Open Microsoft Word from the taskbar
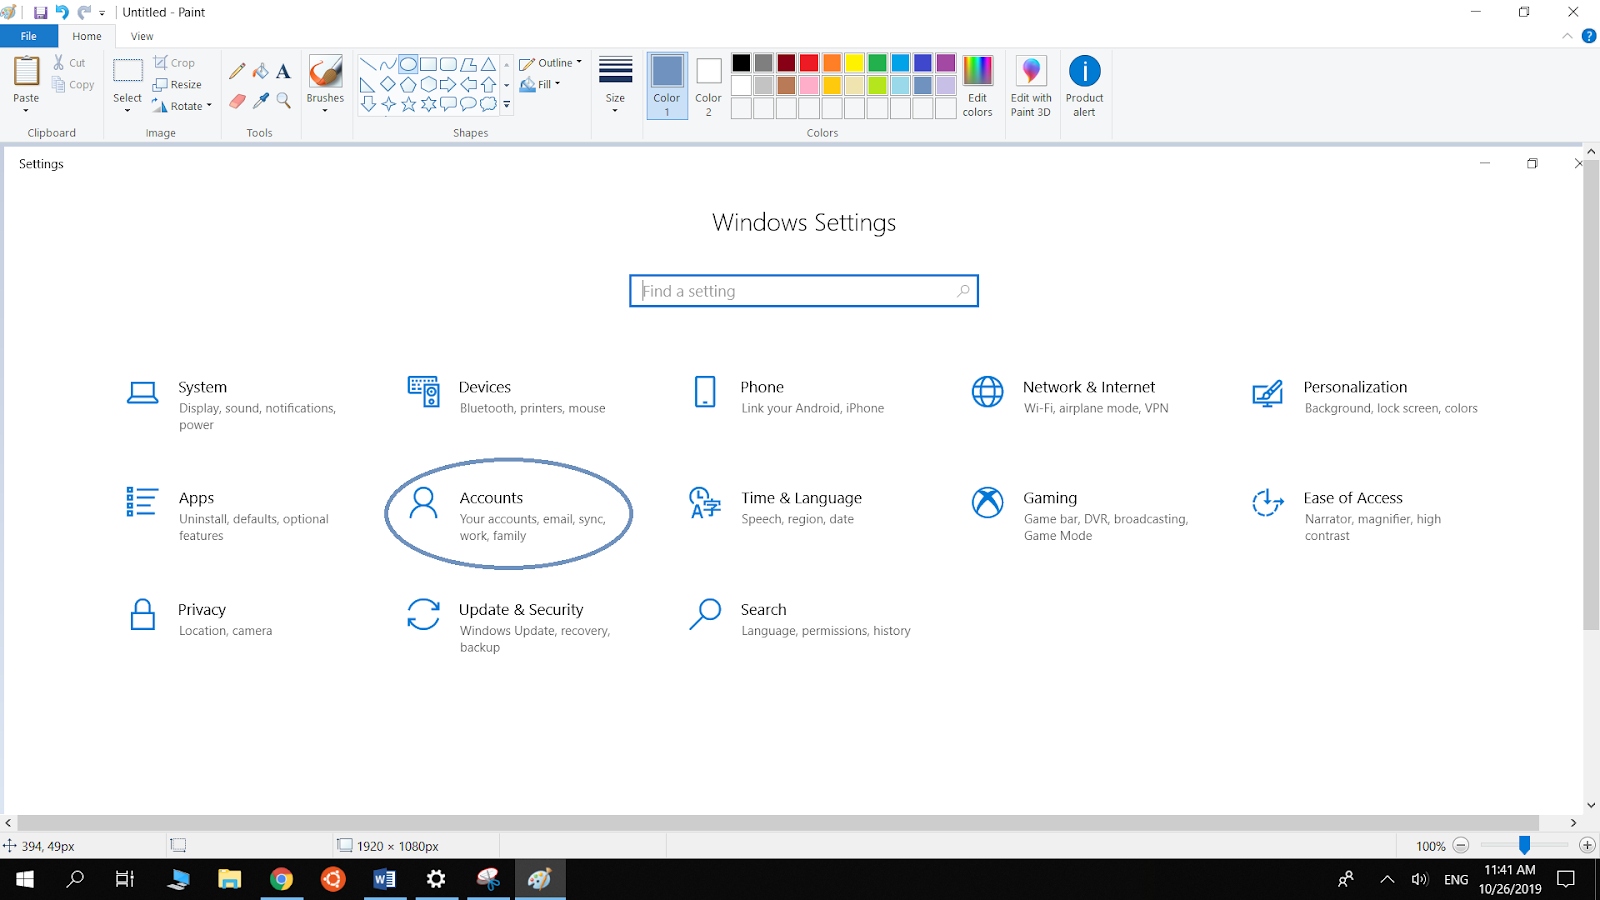 (x=384, y=879)
